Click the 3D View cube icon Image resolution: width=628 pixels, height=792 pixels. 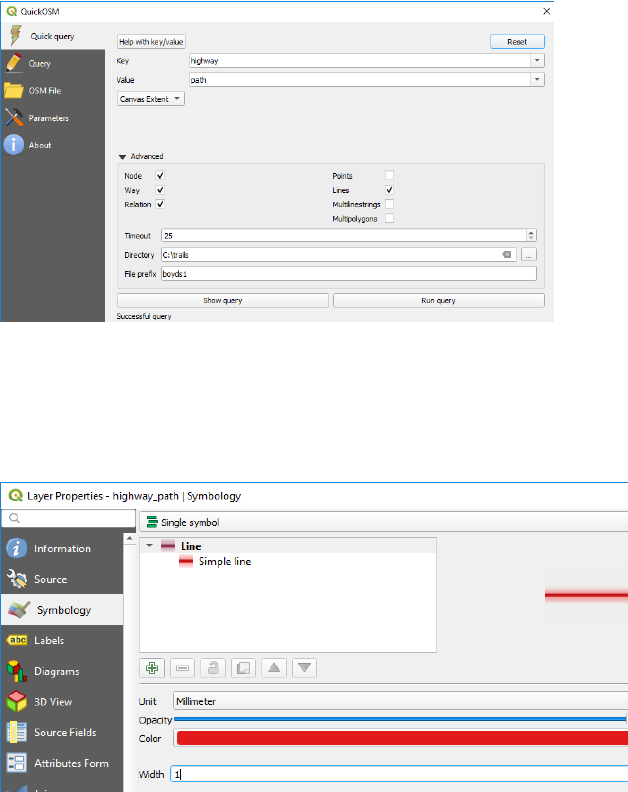point(16,702)
